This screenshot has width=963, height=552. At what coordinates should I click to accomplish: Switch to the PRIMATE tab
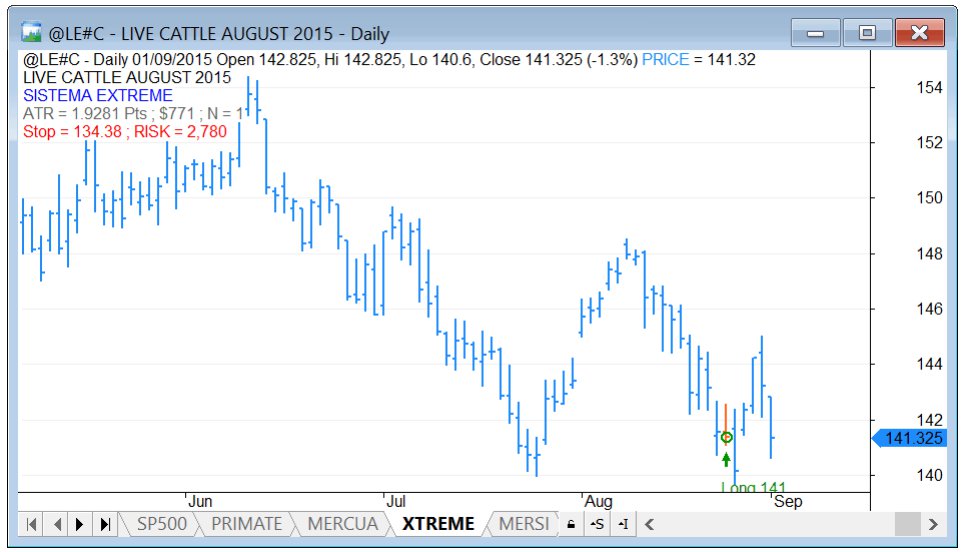tap(246, 524)
